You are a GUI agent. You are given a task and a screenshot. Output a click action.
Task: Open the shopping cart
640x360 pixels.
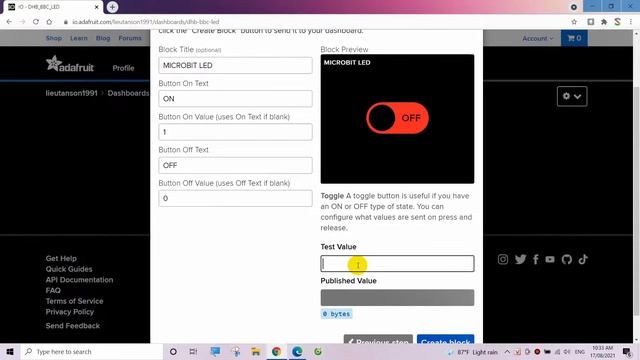[x=574, y=38]
